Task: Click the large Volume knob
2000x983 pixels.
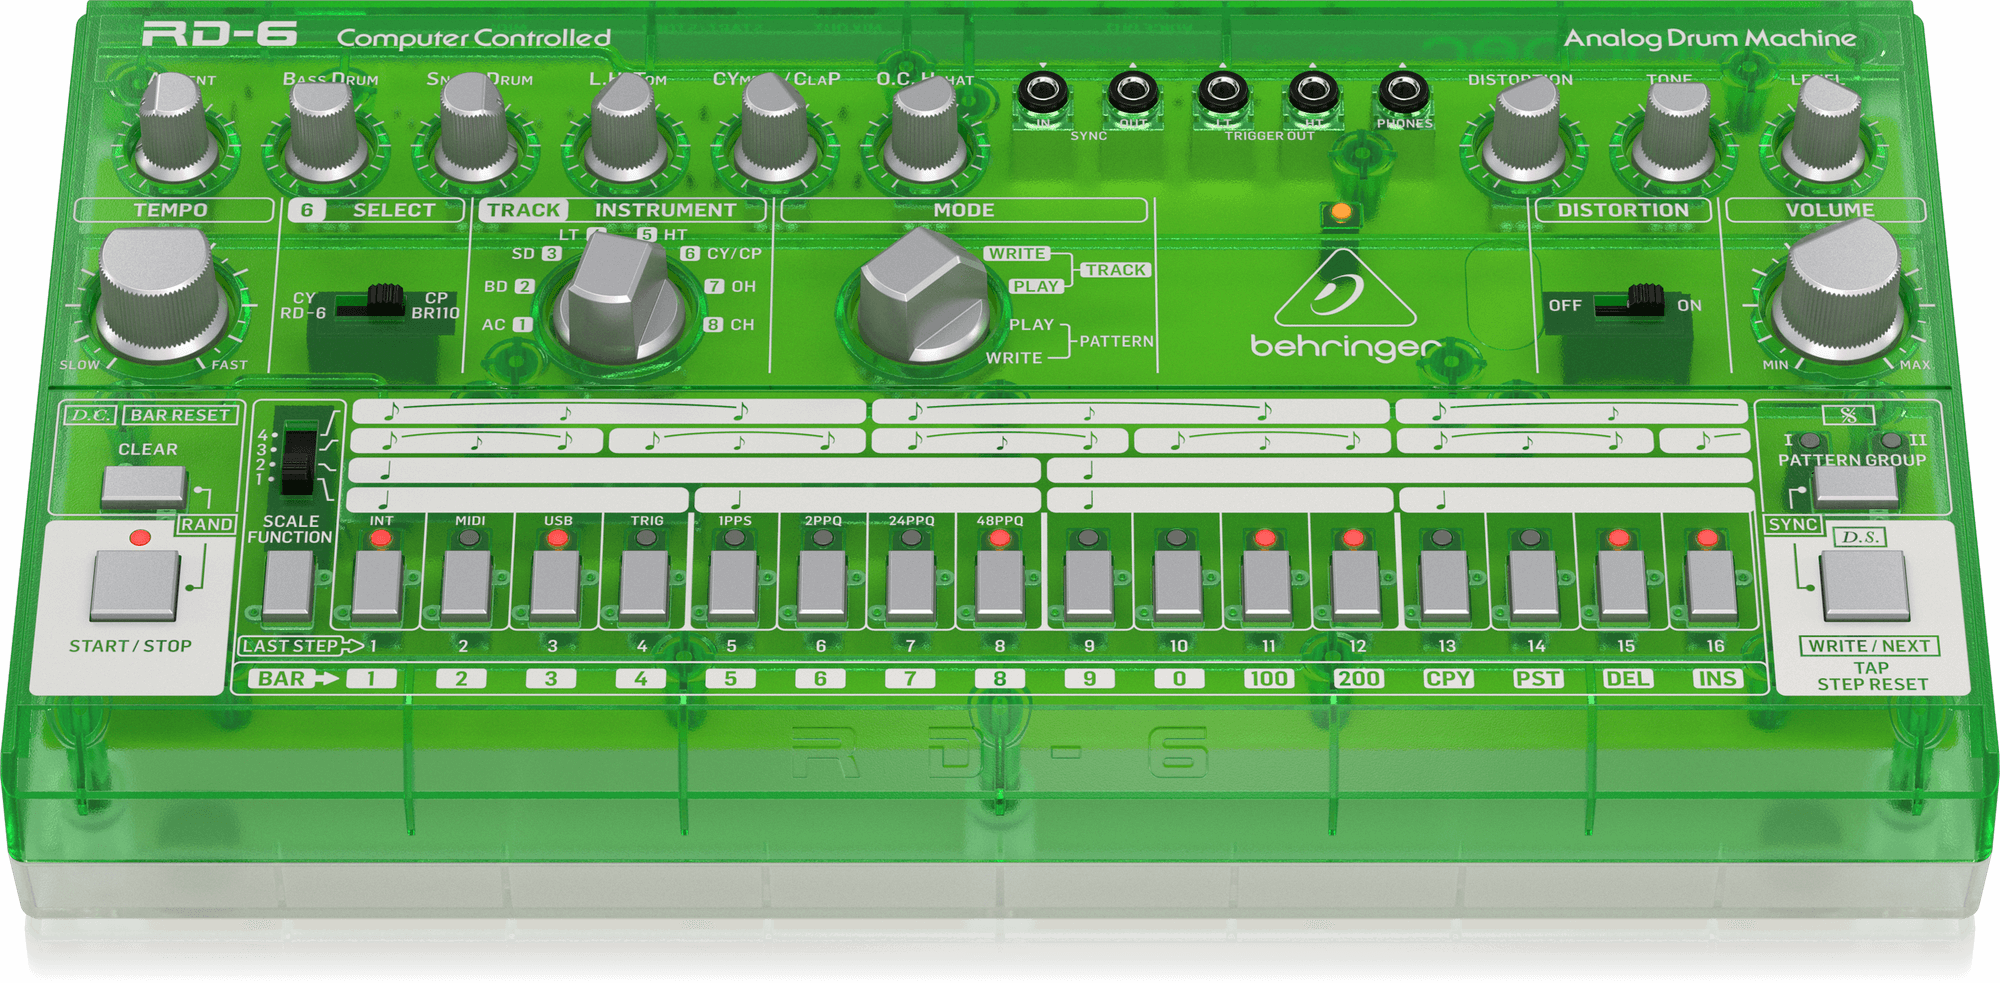Action: [1838, 292]
